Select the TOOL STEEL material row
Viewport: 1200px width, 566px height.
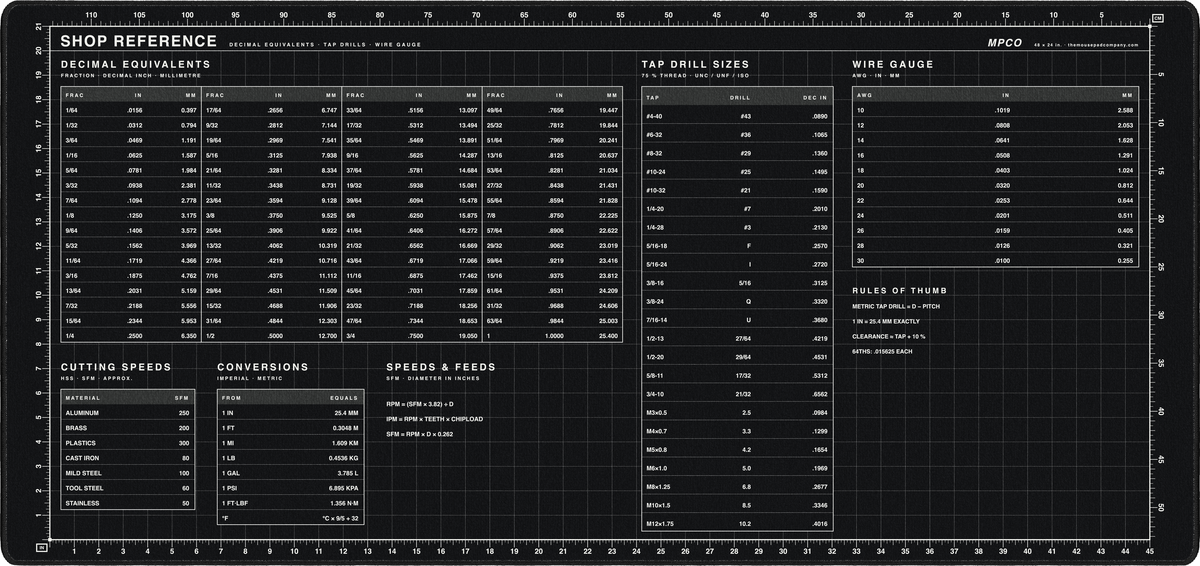pyautogui.click(x=127, y=488)
